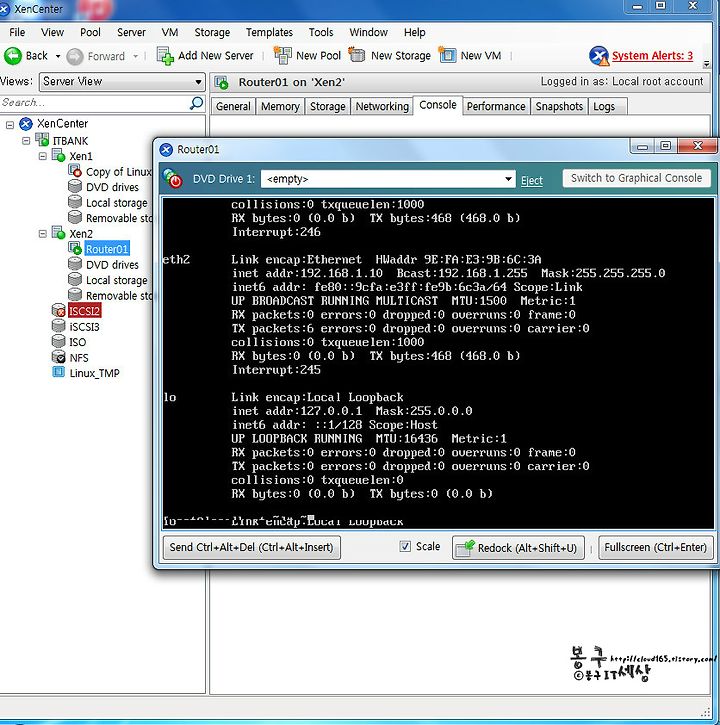Toggle the Scale checkbox
This screenshot has height=725, width=720.
(x=405, y=547)
